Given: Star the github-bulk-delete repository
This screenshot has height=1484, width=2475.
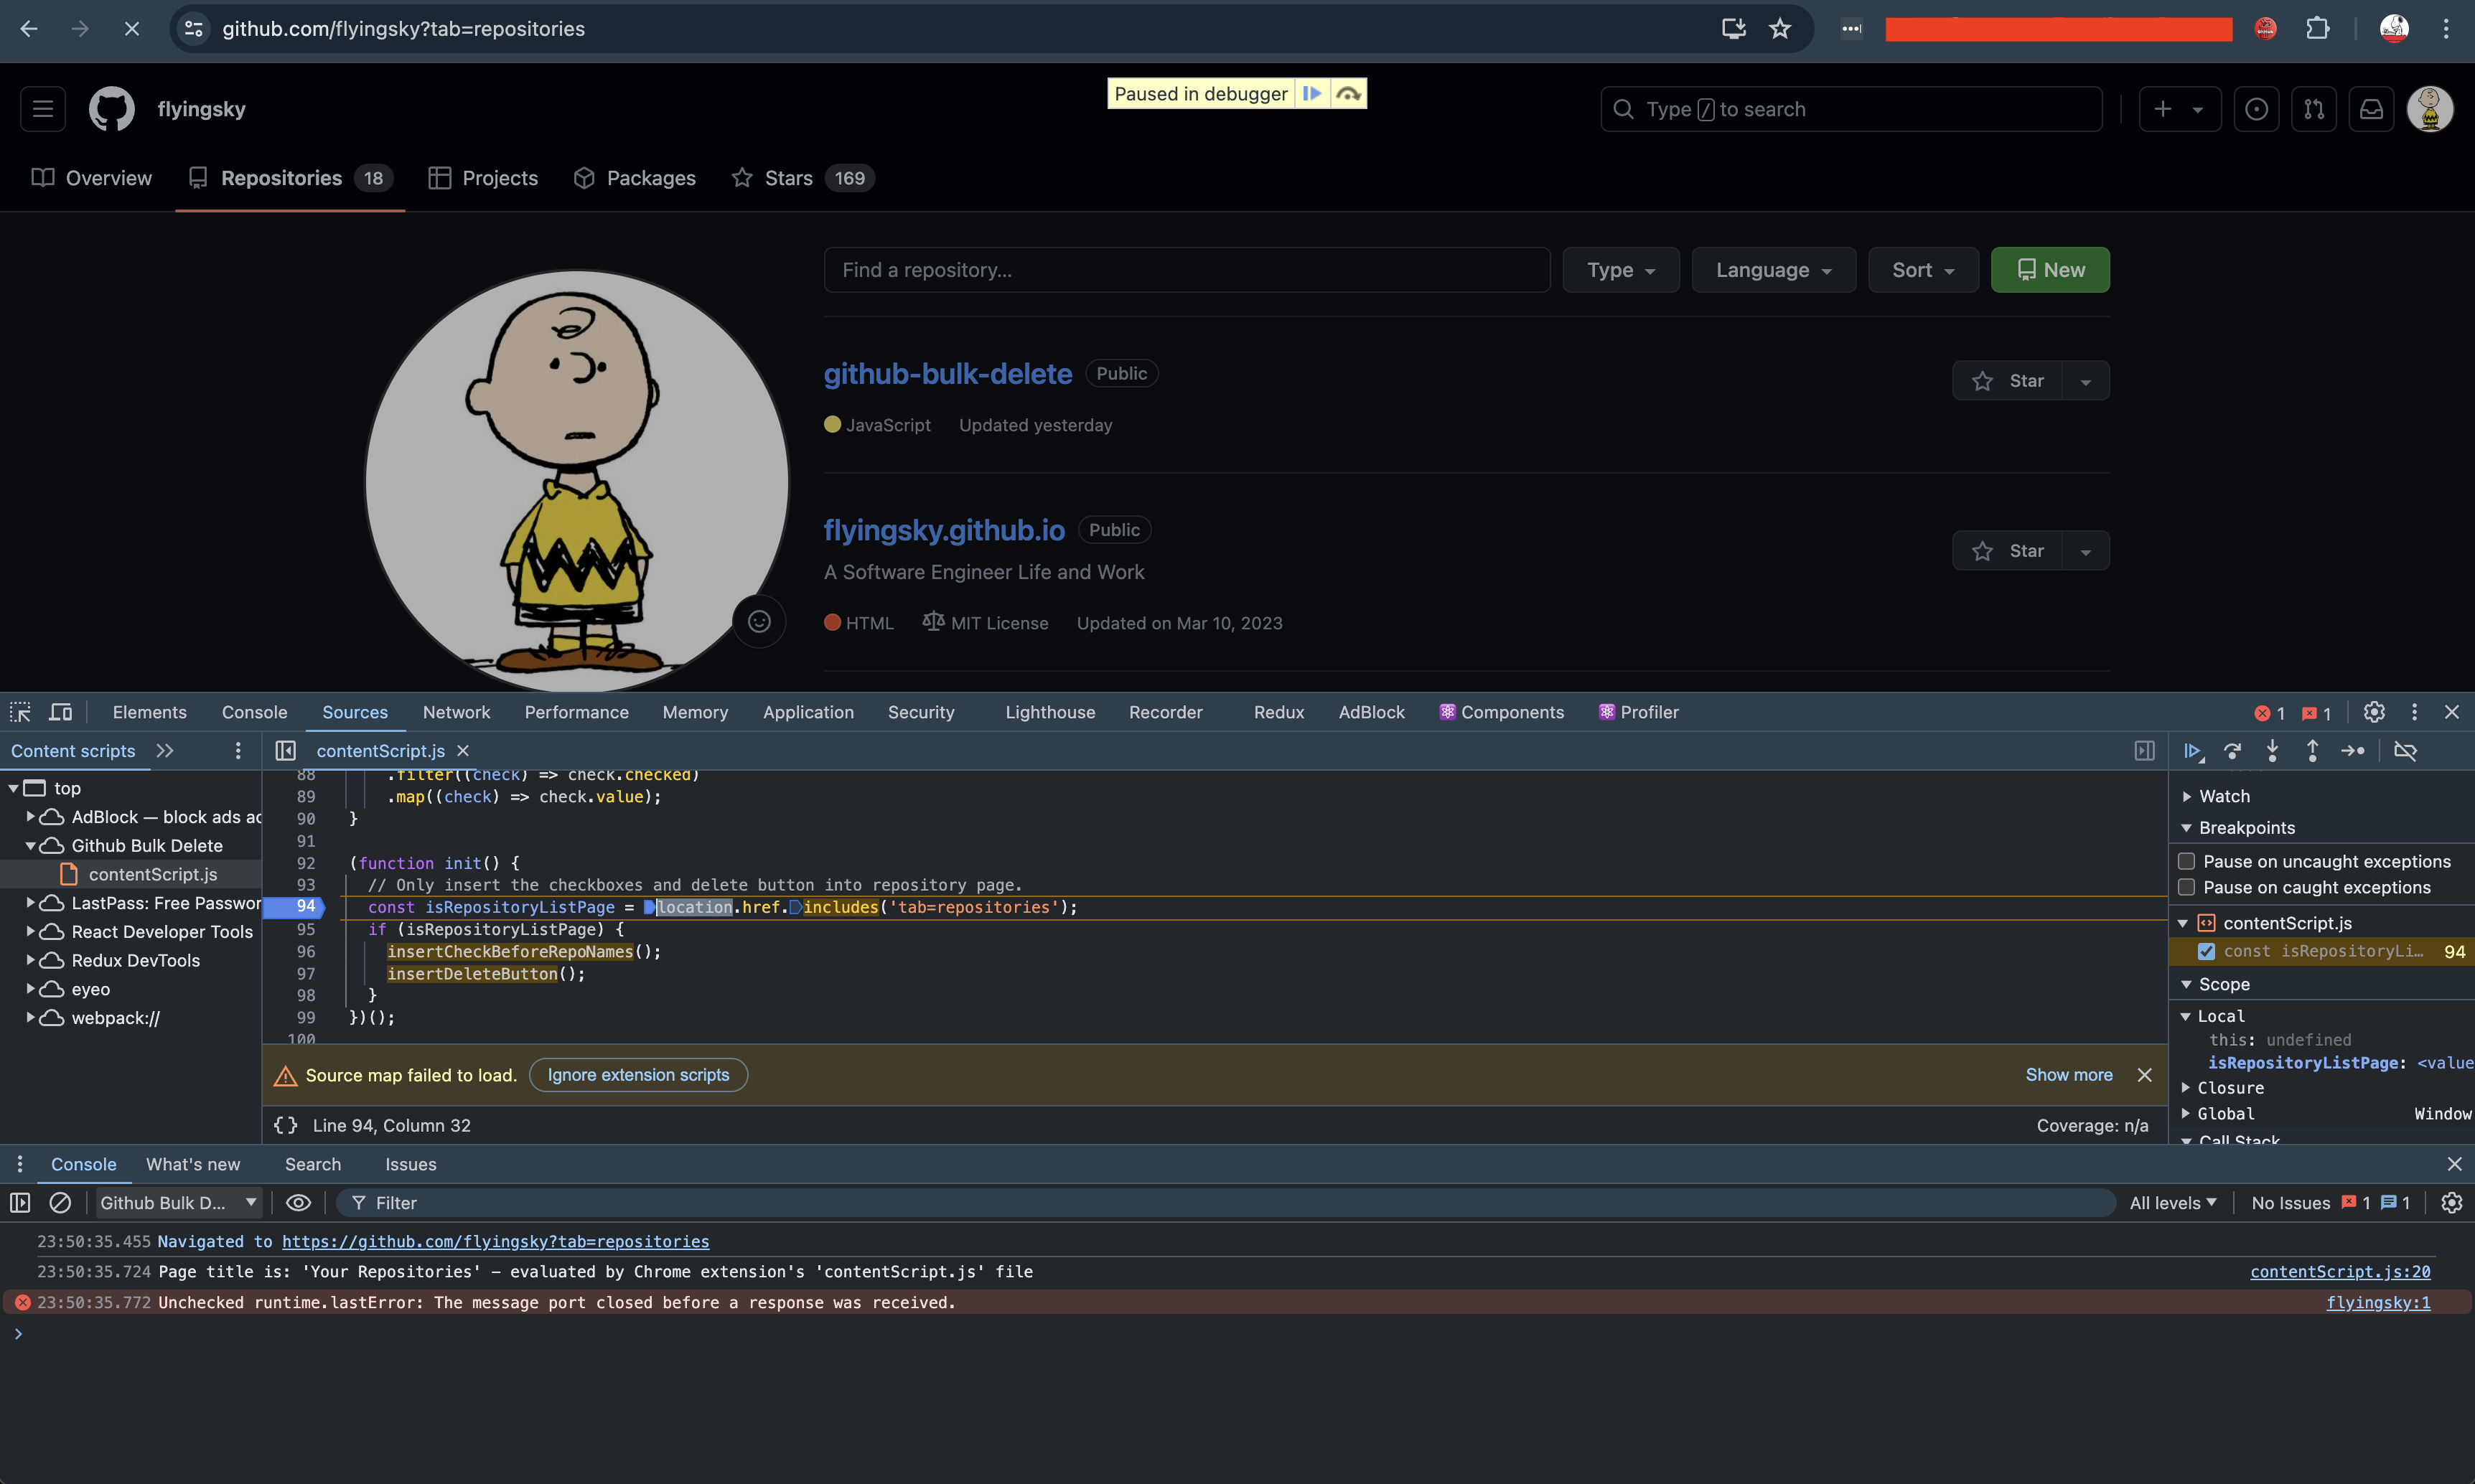Looking at the screenshot, I should coord(2007,381).
